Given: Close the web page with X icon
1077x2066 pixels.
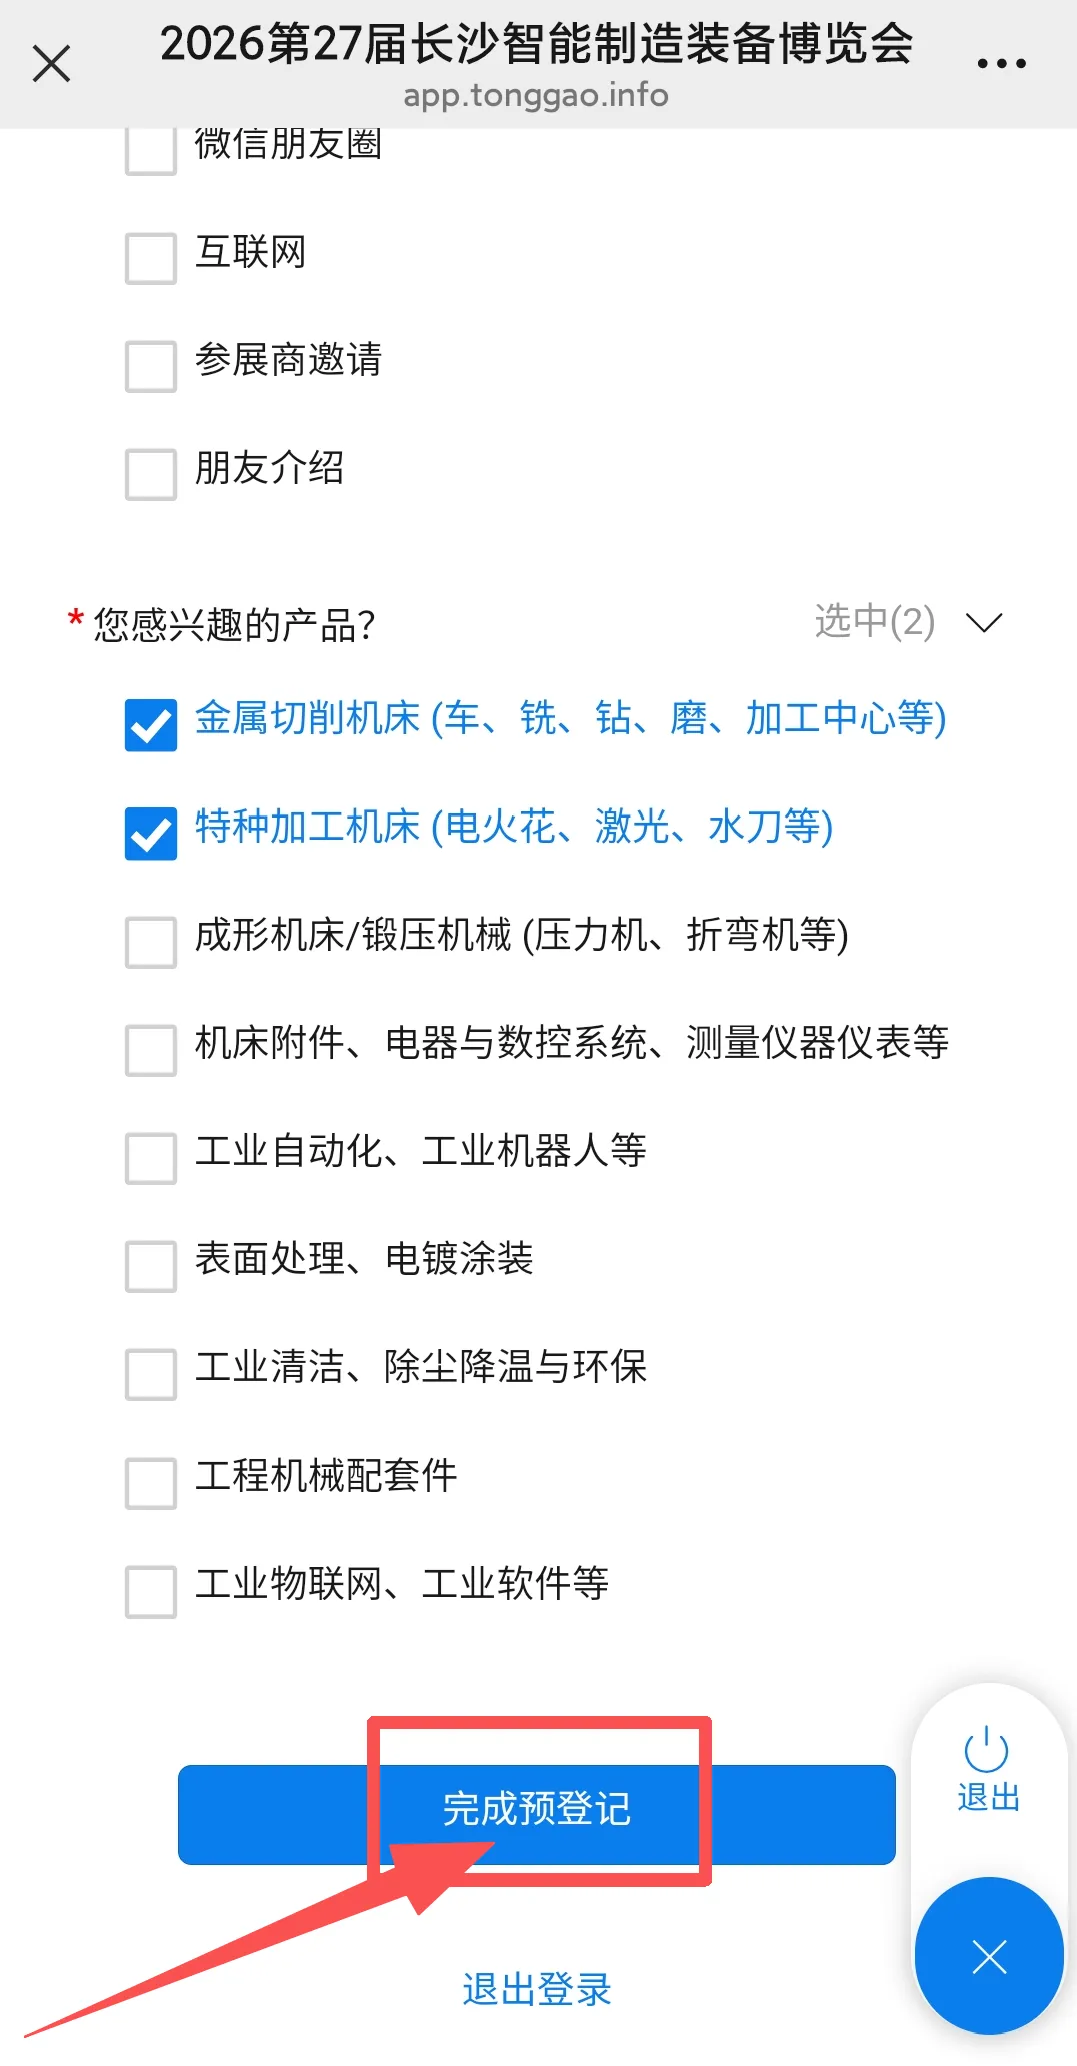Looking at the screenshot, I should click(x=51, y=64).
